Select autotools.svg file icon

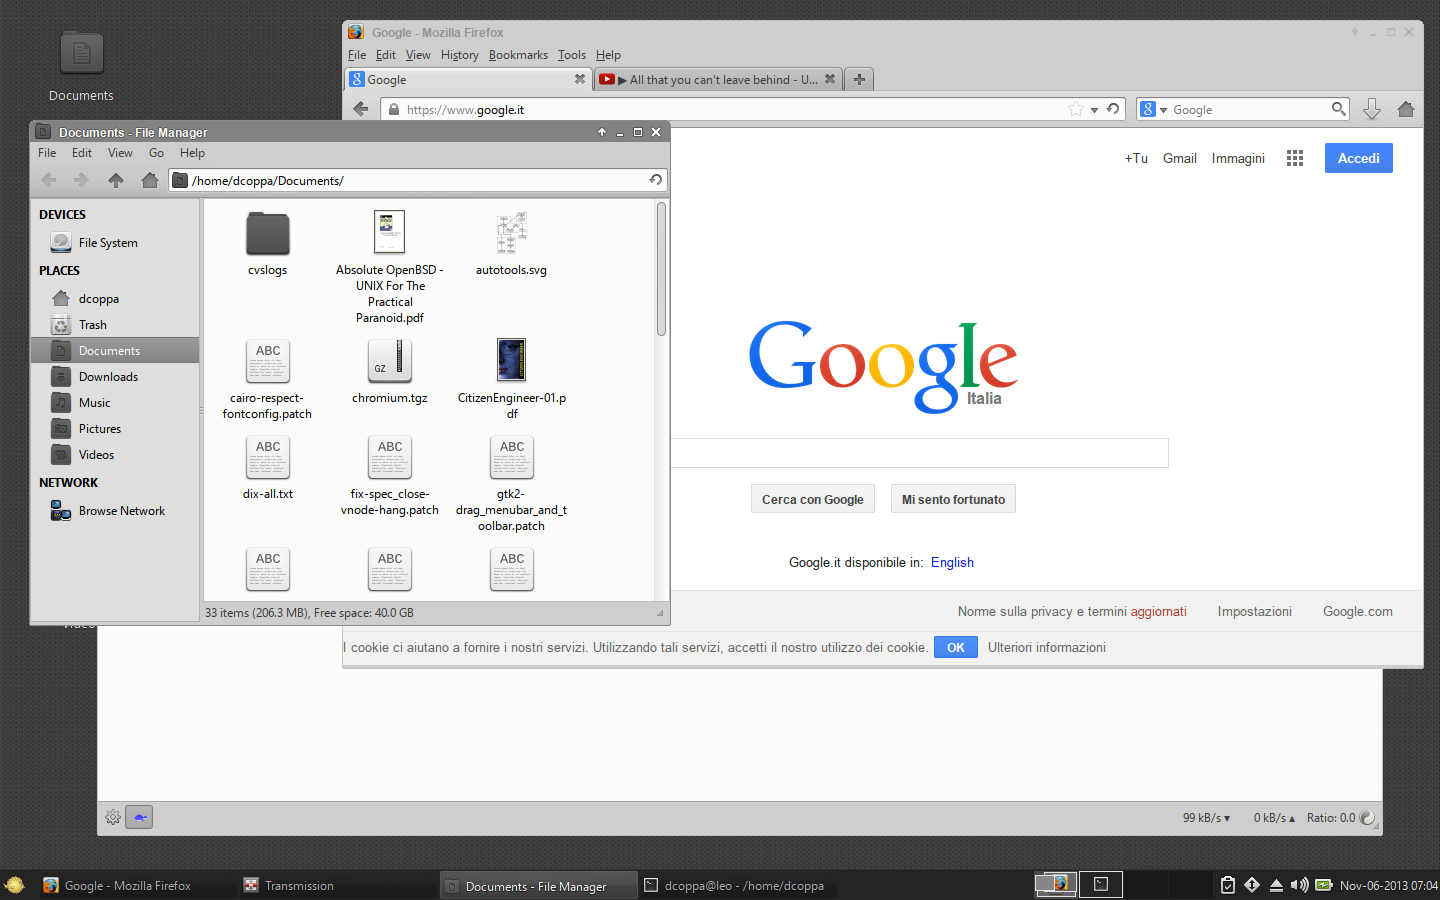click(511, 232)
